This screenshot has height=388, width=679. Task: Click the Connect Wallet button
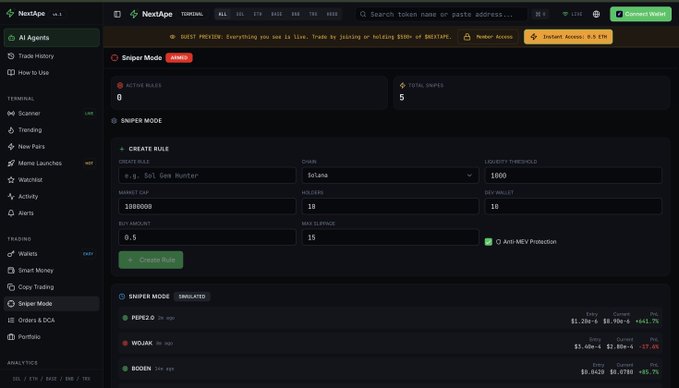(x=640, y=14)
